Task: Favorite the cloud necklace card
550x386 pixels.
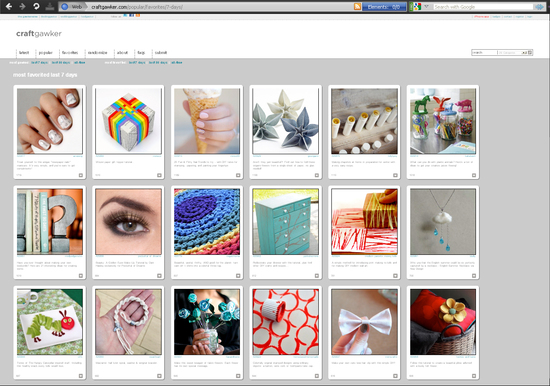Action: click(474, 276)
